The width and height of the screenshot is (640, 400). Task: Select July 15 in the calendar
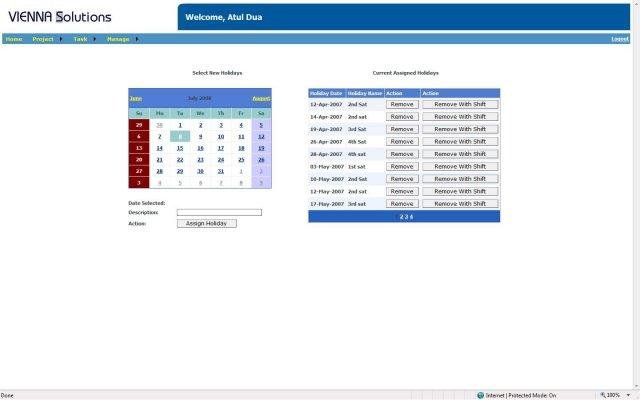pyautogui.click(x=180, y=148)
